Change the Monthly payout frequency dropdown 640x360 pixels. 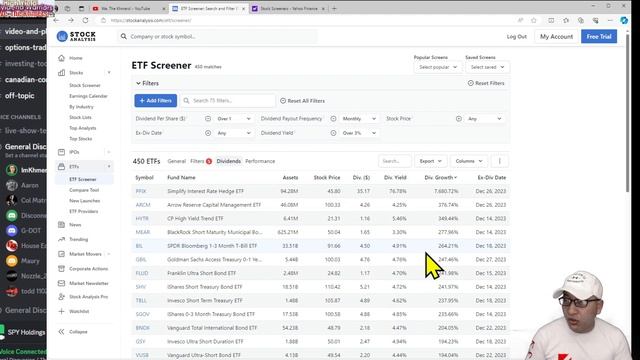tap(359, 119)
